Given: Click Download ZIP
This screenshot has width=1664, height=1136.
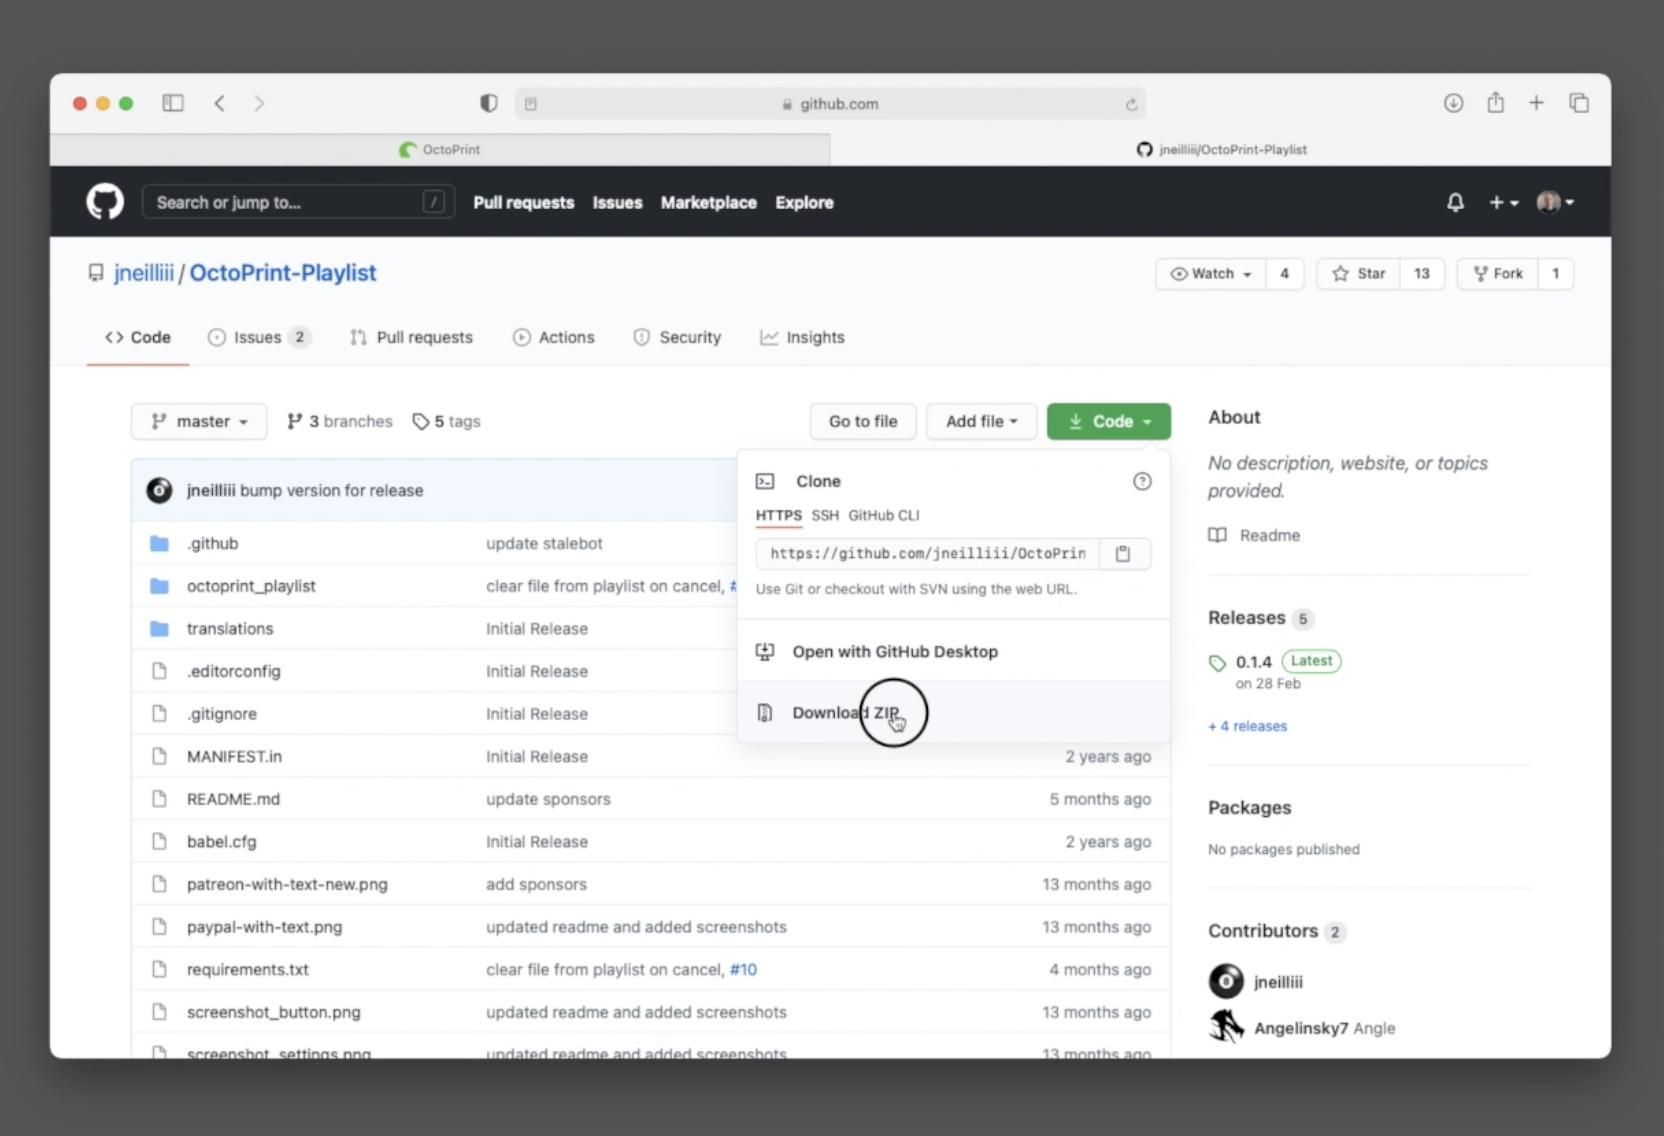Looking at the screenshot, I should click(x=954, y=713).
